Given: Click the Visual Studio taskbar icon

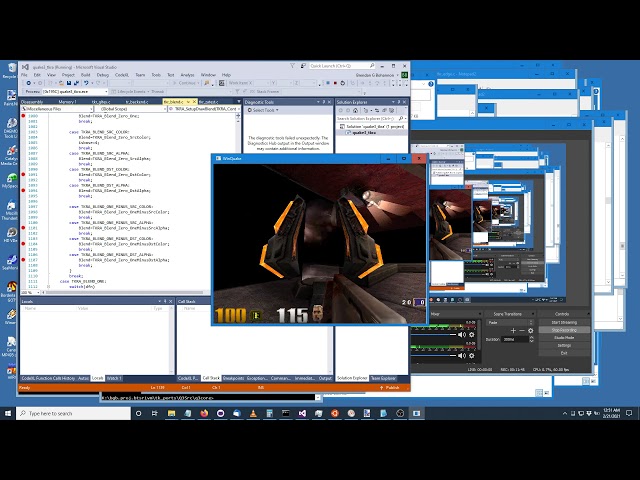Looking at the screenshot, I should [302, 413].
